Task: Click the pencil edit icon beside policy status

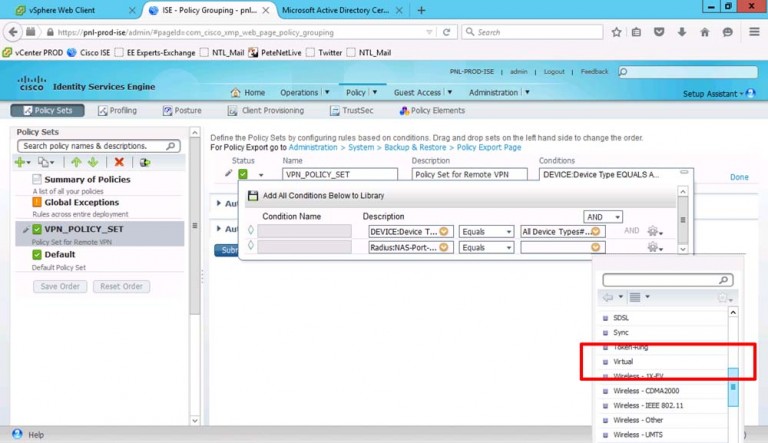Action: pos(228,173)
